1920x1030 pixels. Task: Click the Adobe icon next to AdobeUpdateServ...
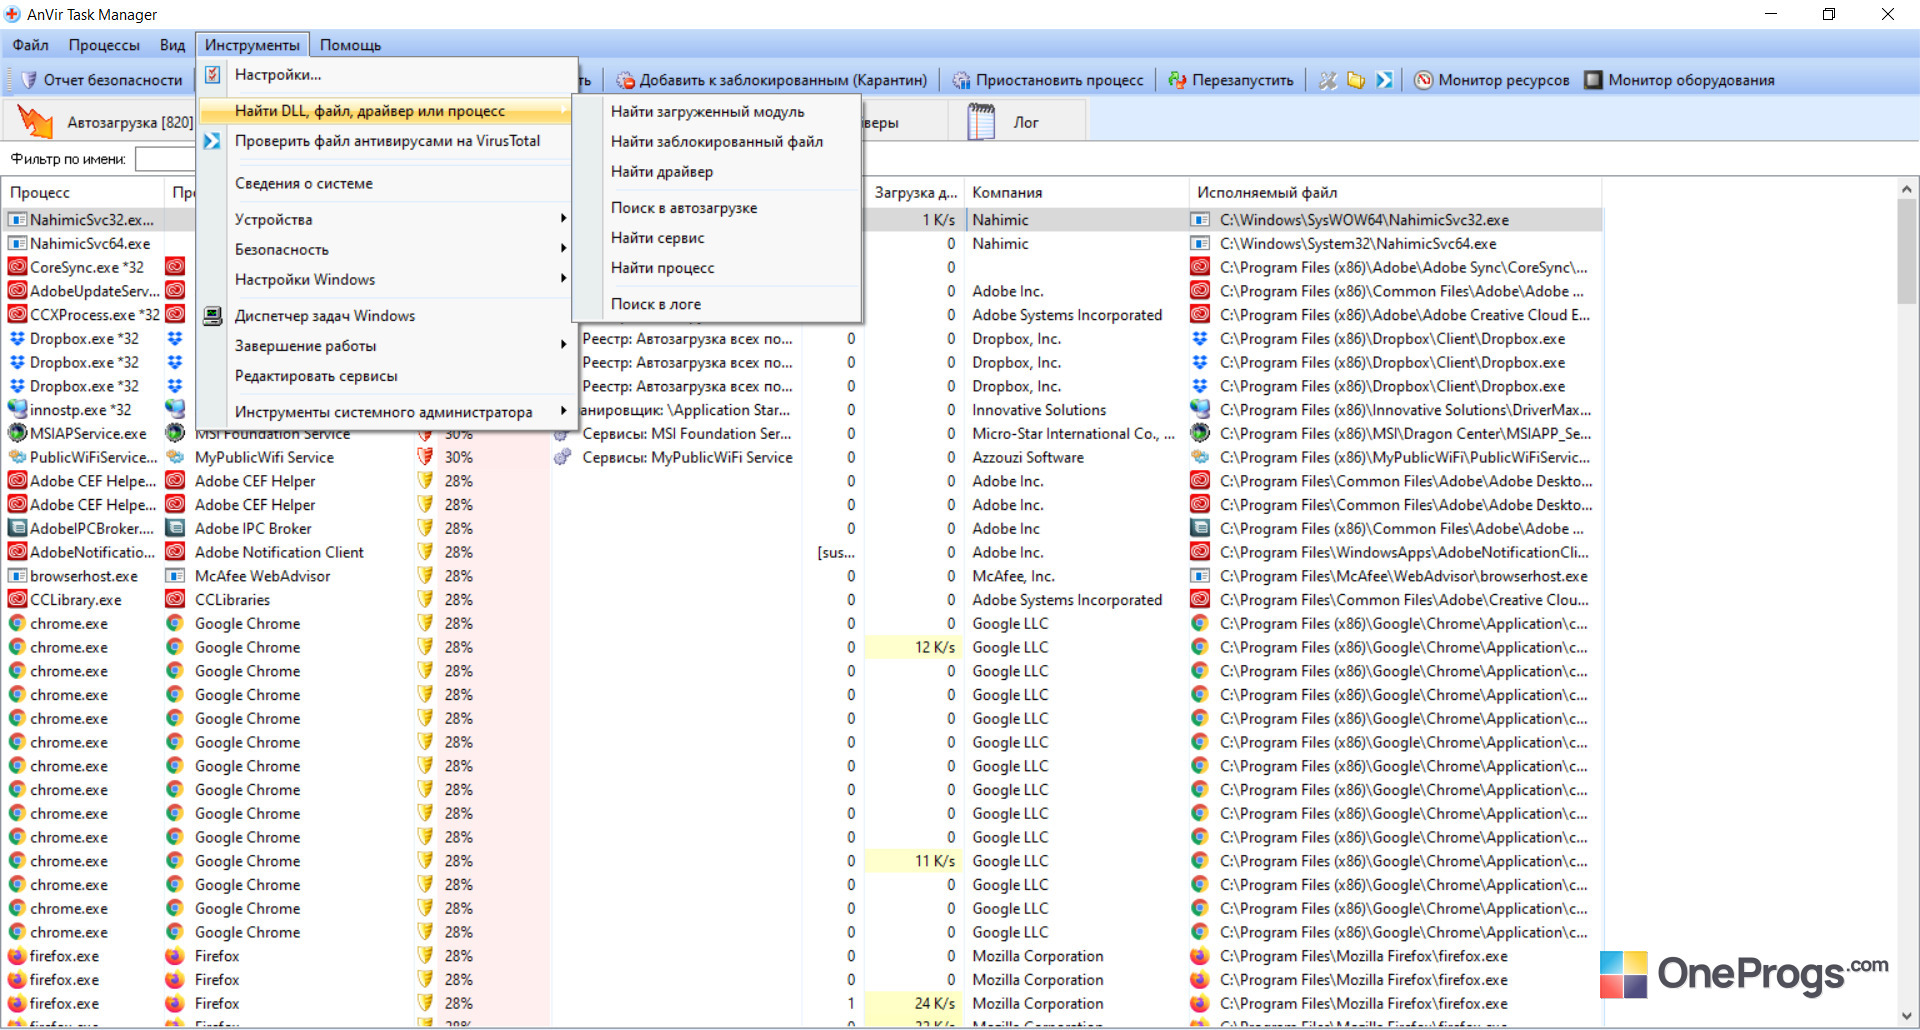(17, 291)
